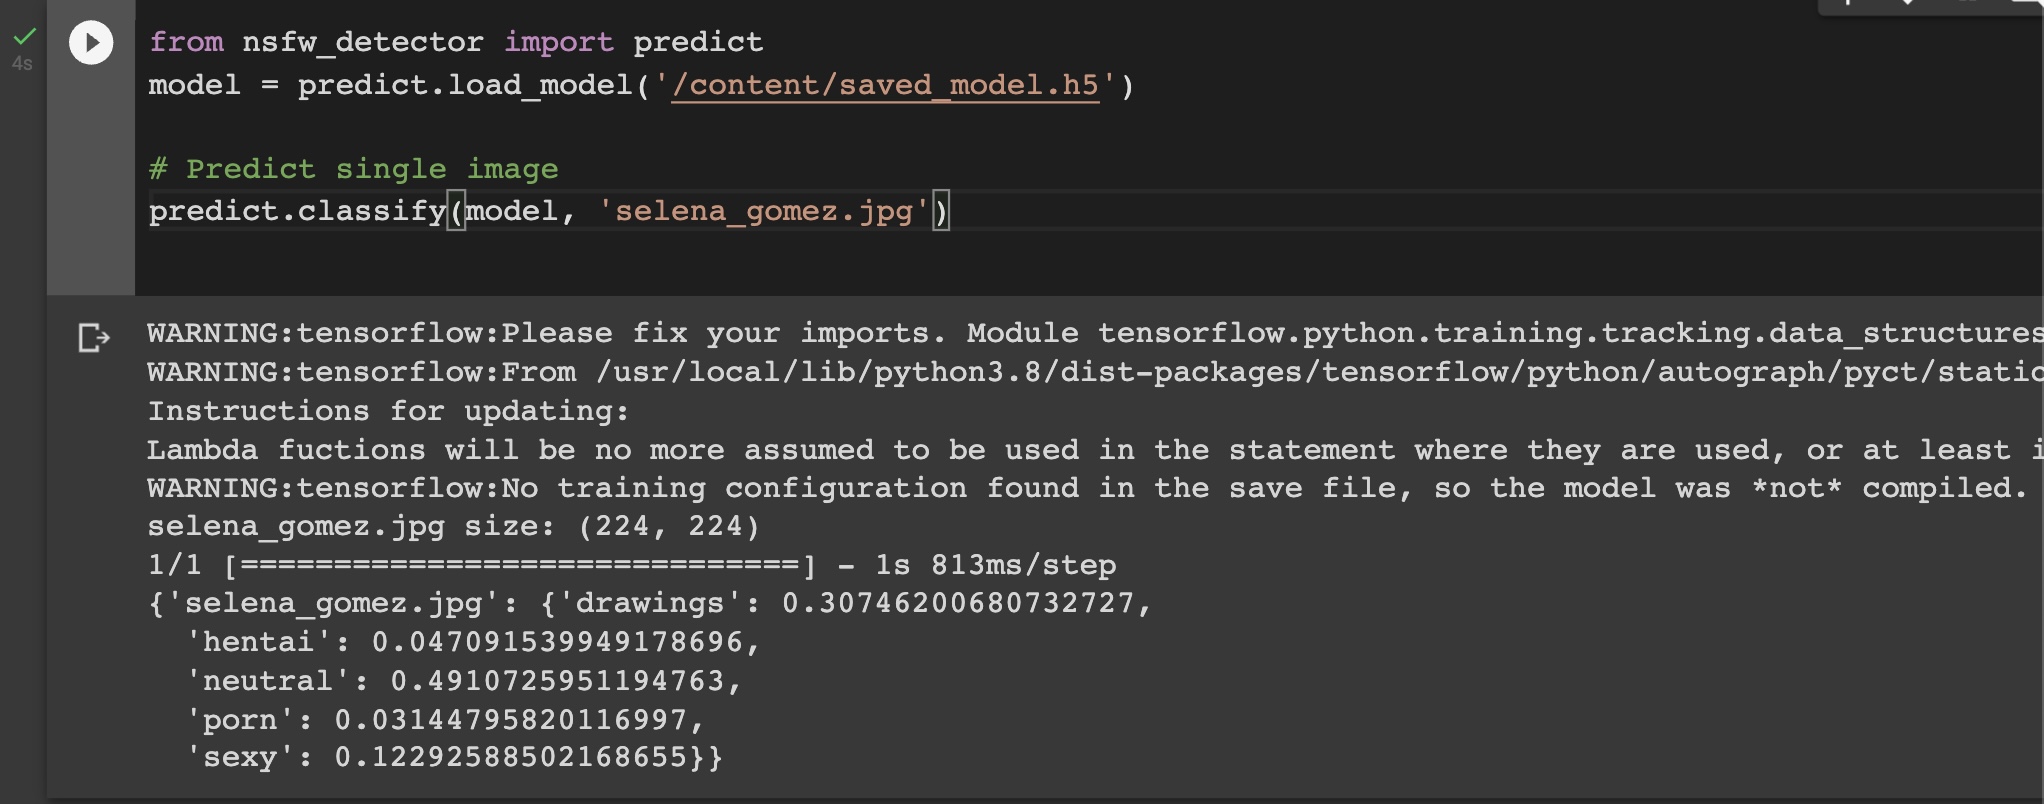Click the 1/1 prediction progress bar
2044x804 pixels.
pos(520,566)
